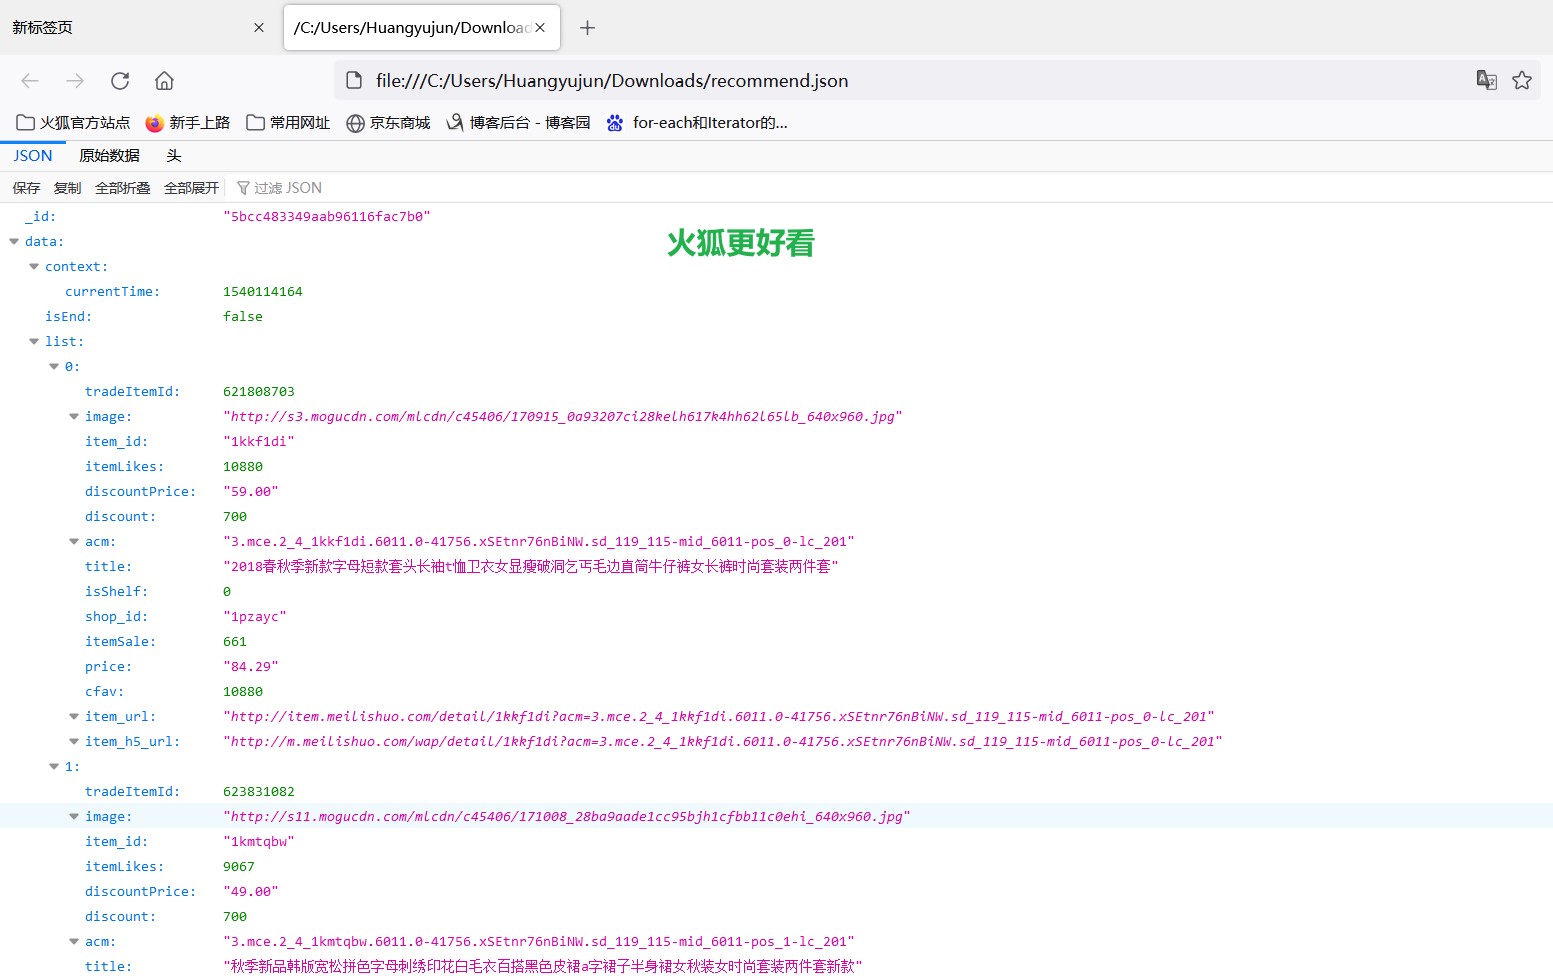Click the bookmark star icon

pyautogui.click(x=1521, y=80)
